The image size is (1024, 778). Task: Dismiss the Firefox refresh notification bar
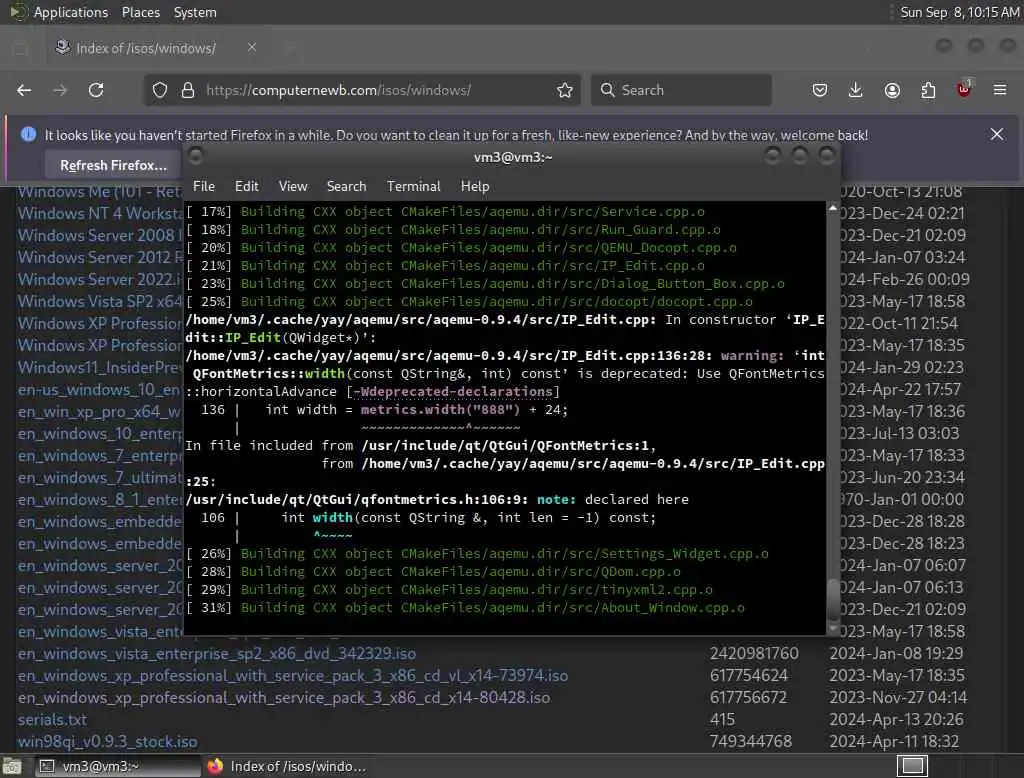tap(997, 135)
